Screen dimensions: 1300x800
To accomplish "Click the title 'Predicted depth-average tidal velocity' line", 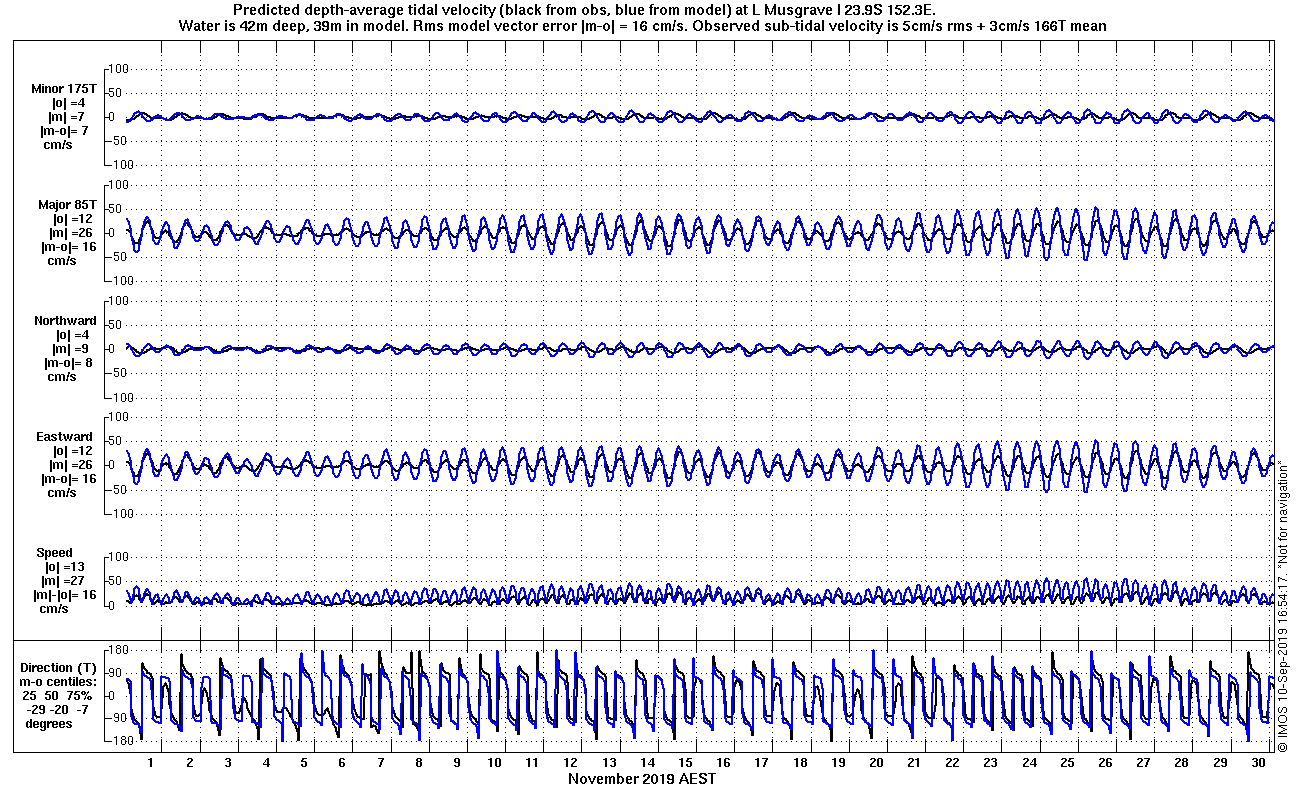I will click(x=584, y=10).
